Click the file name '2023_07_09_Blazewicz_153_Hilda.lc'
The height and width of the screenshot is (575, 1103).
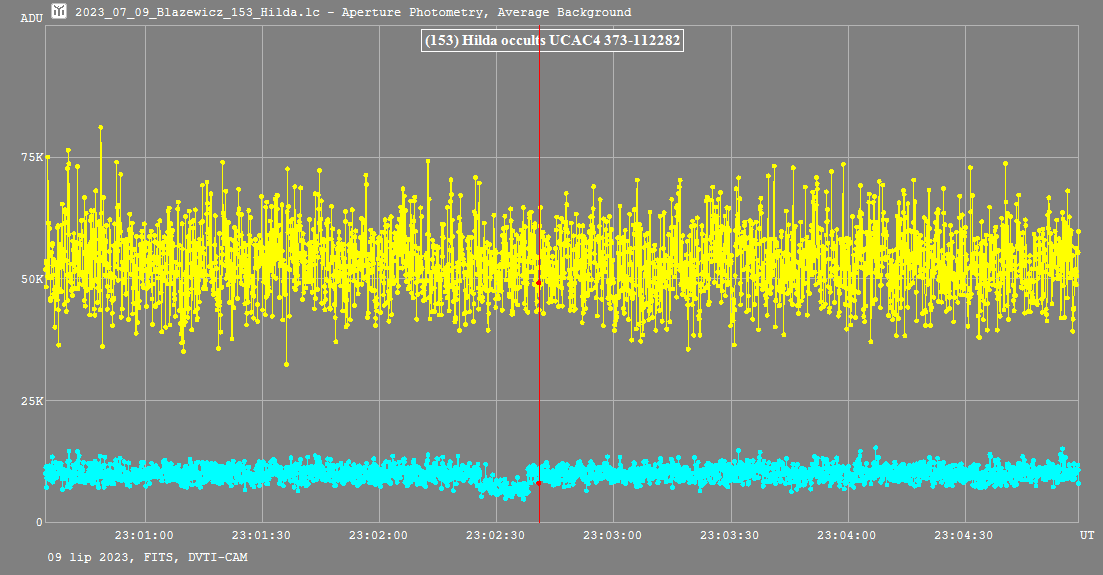(198, 12)
